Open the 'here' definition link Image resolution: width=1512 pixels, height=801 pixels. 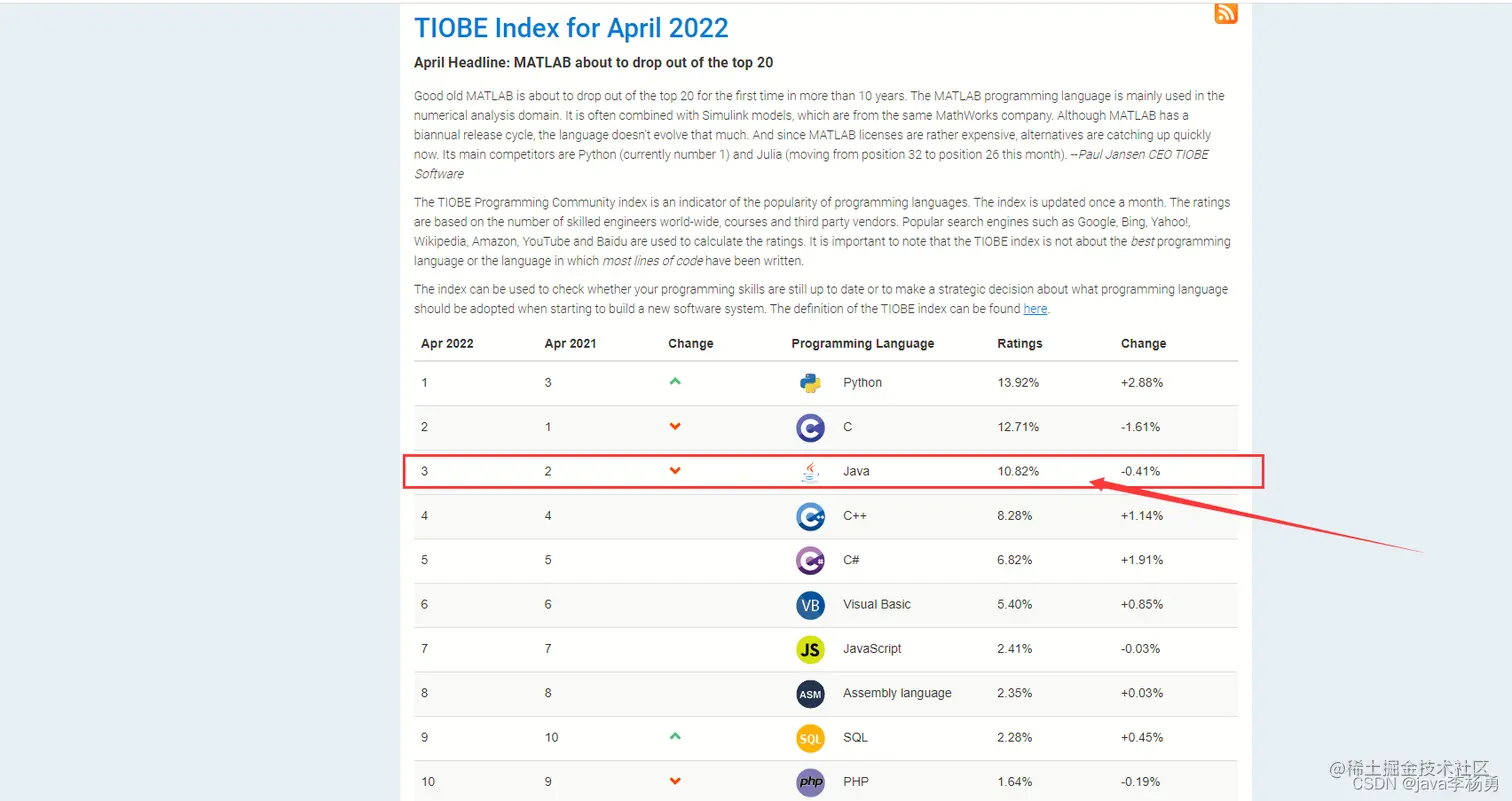(1035, 309)
